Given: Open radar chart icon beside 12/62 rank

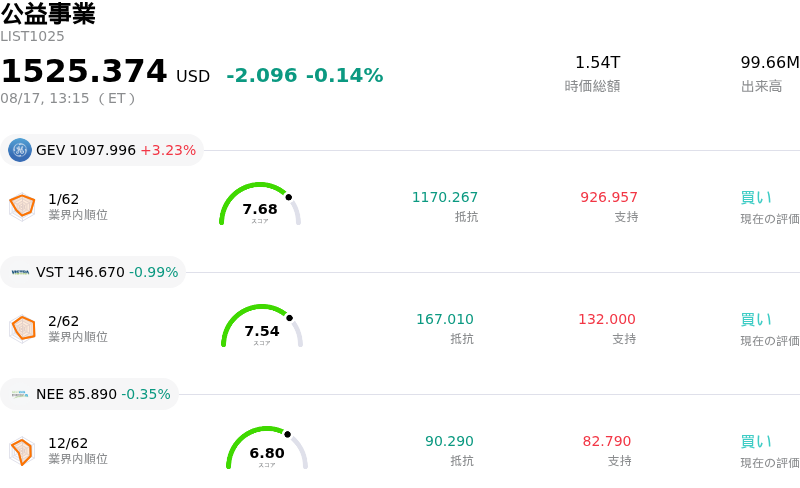Looking at the screenshot, I should [22, 451].
